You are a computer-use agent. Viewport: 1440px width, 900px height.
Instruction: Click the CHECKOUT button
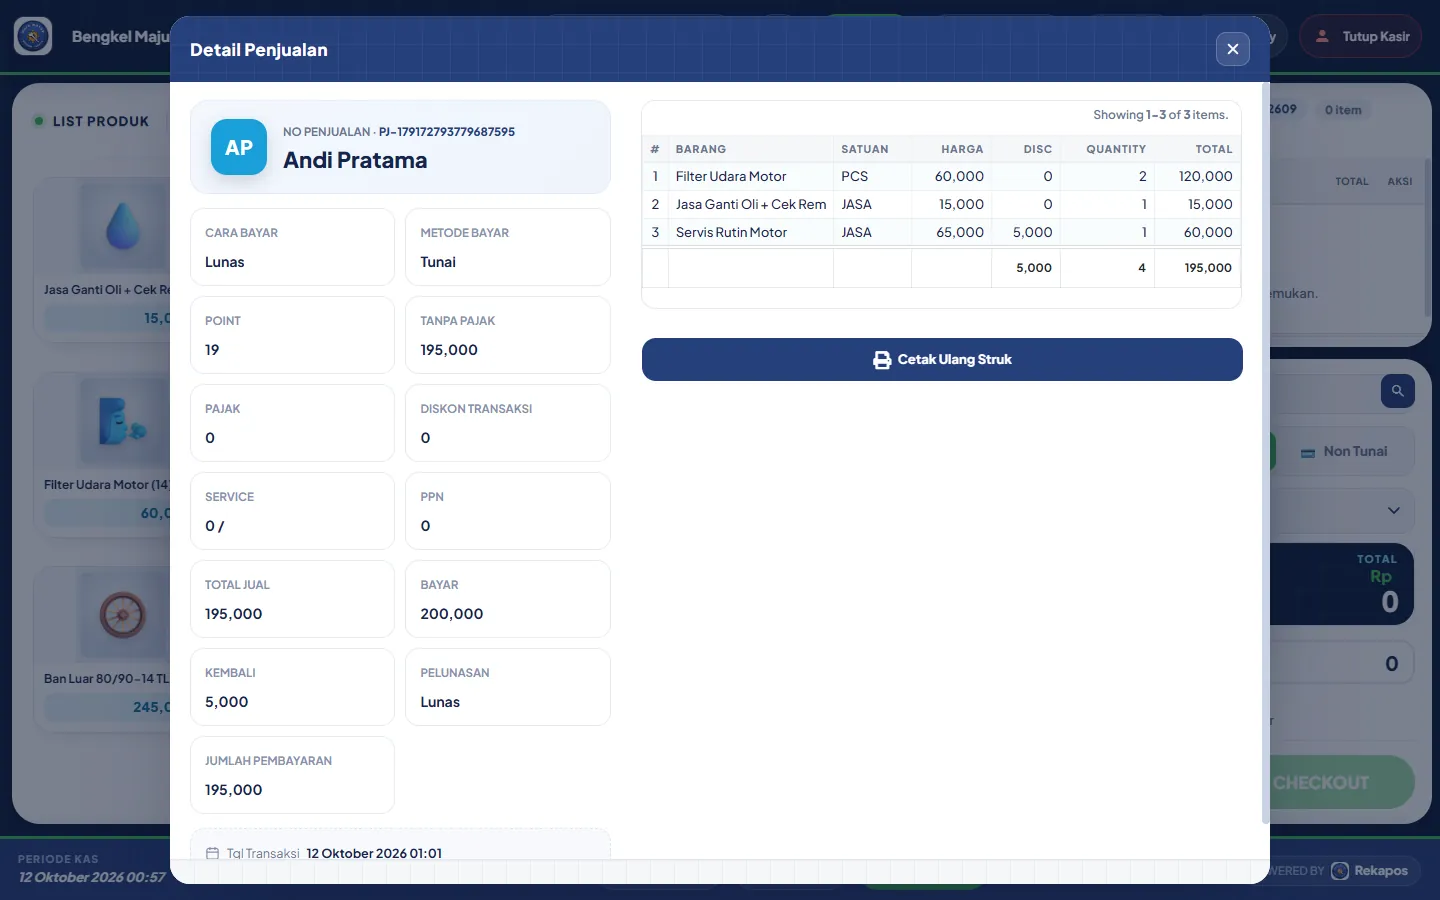[1340, 782]
